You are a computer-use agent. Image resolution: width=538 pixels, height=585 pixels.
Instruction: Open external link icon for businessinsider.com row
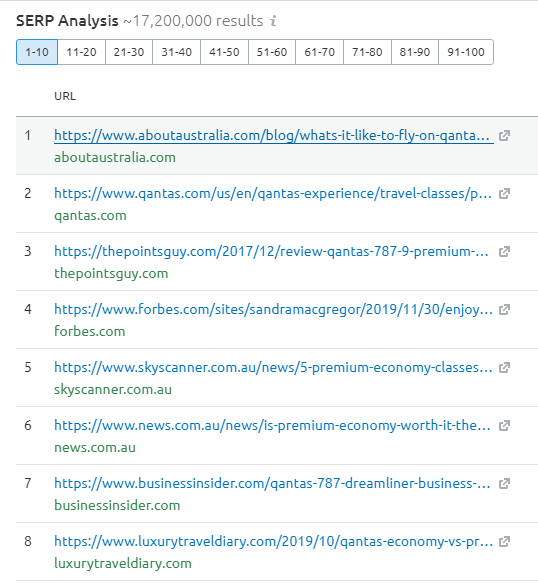(504, 484)
